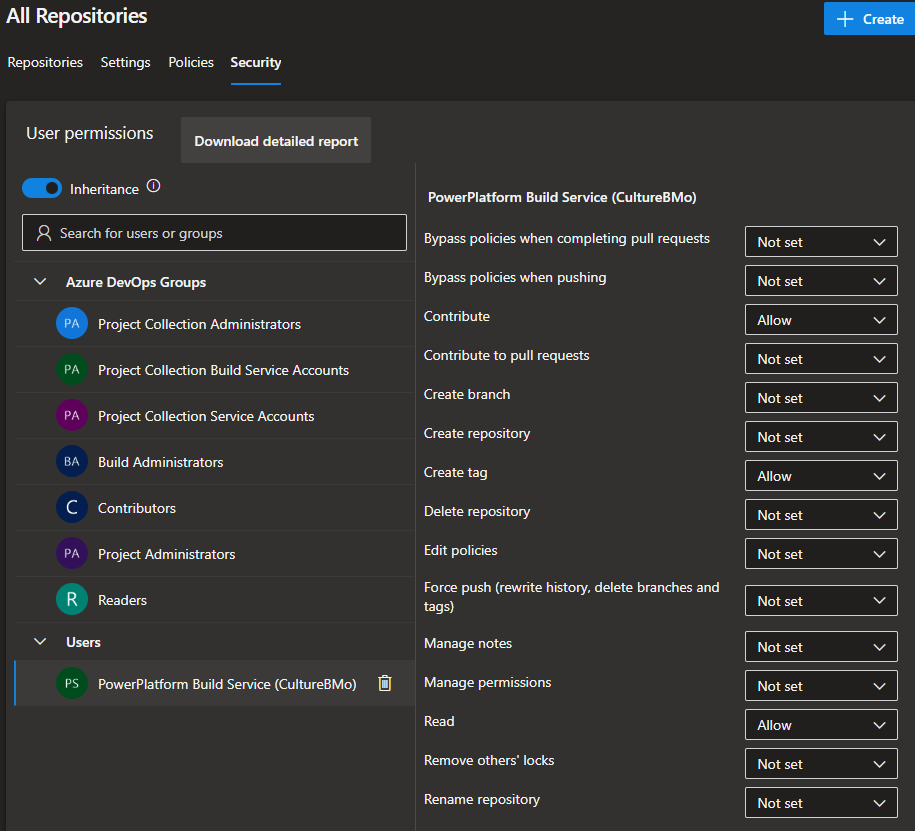Select Readers avatar icon
Screen dimensions: 915x831
tap(72, 599)
